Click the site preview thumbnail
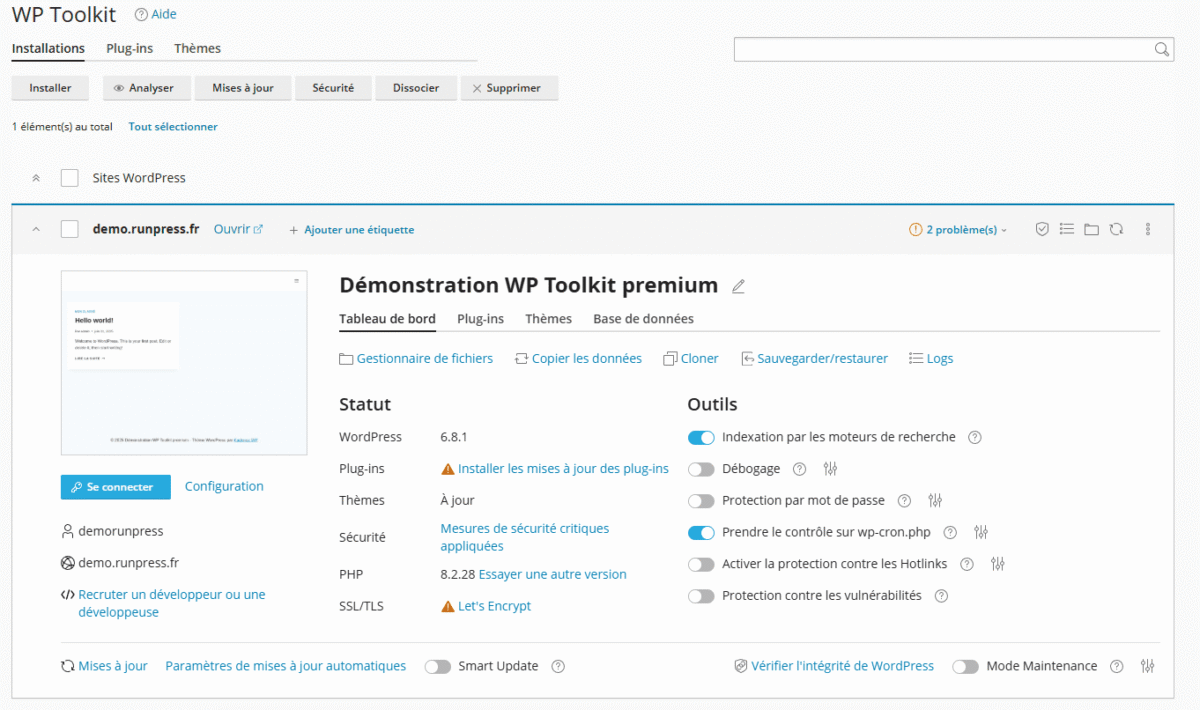Image resolution: width=1200 pixels, height=710 pixels. [184, 362]
